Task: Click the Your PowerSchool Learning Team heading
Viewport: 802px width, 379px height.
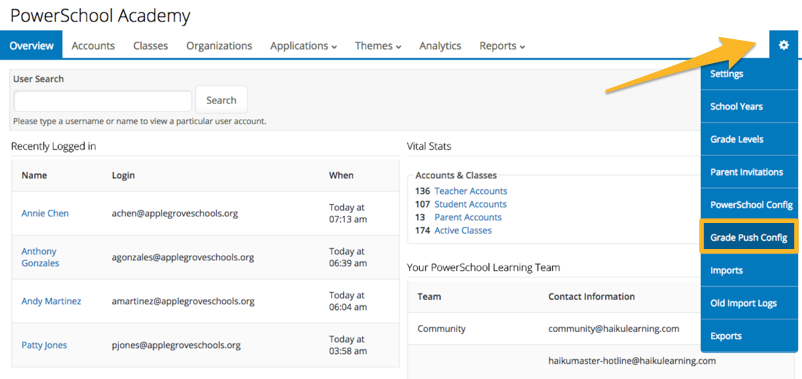Action: pos(483,267)
